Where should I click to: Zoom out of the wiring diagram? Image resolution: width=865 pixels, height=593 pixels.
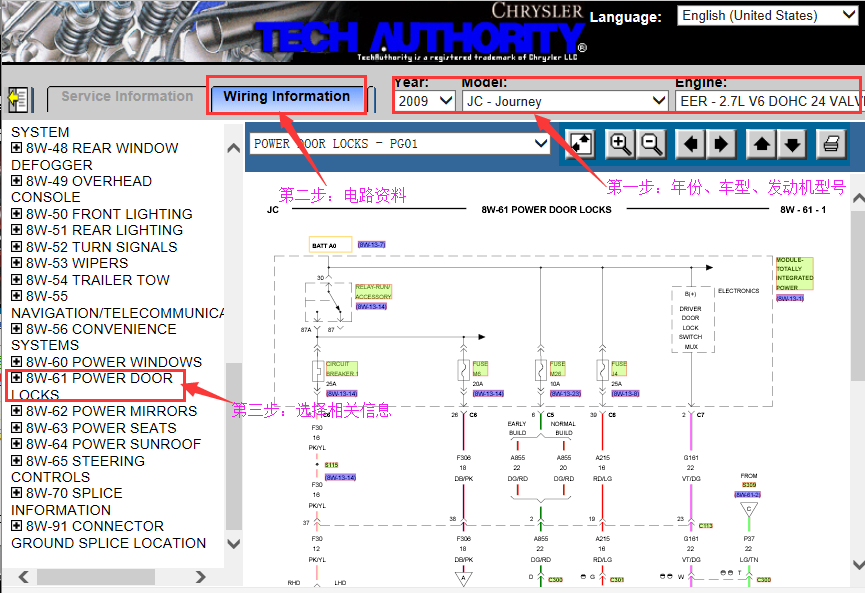click(652, 145)
